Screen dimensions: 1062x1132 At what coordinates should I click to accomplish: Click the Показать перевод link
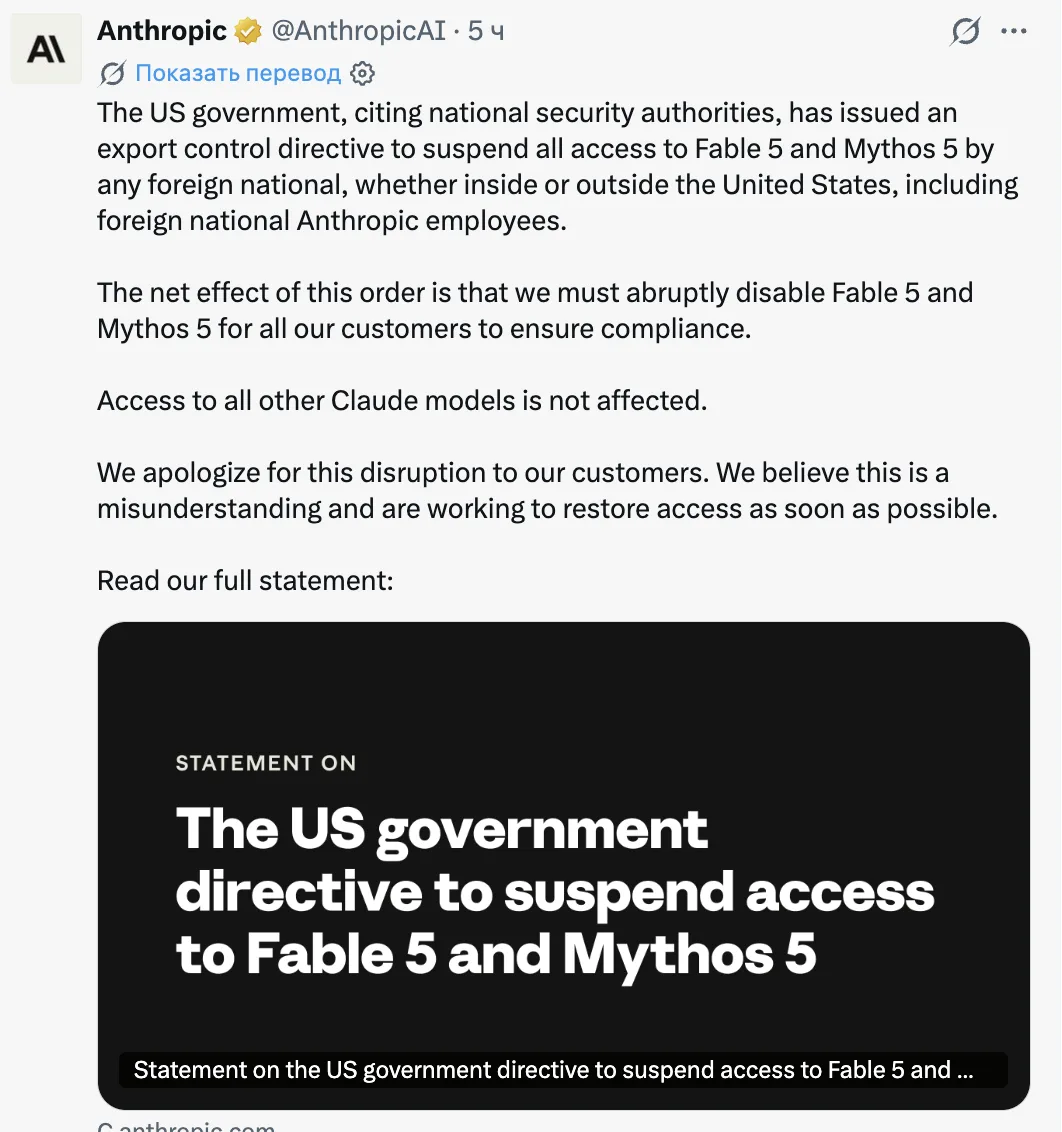coord(238,73)
